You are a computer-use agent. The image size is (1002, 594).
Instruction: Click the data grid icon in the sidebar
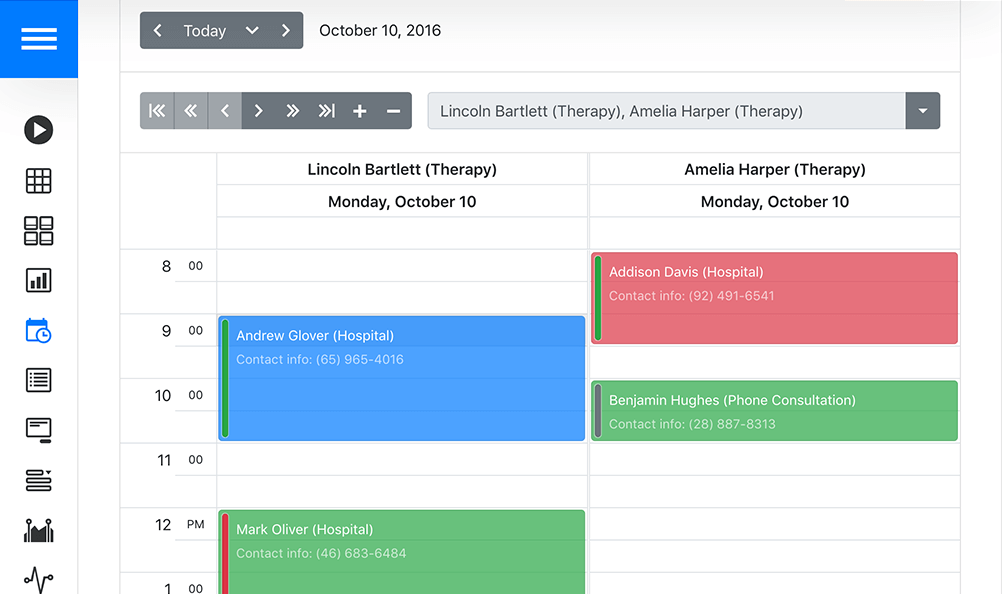pyautogui.click(x=38, y=181)
